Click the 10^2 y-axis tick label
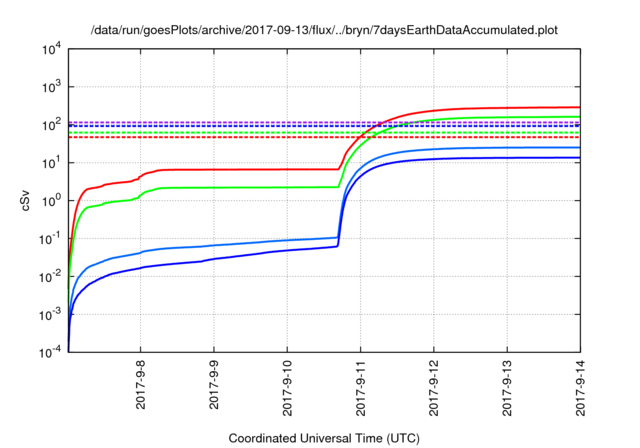 pos(52,125)
